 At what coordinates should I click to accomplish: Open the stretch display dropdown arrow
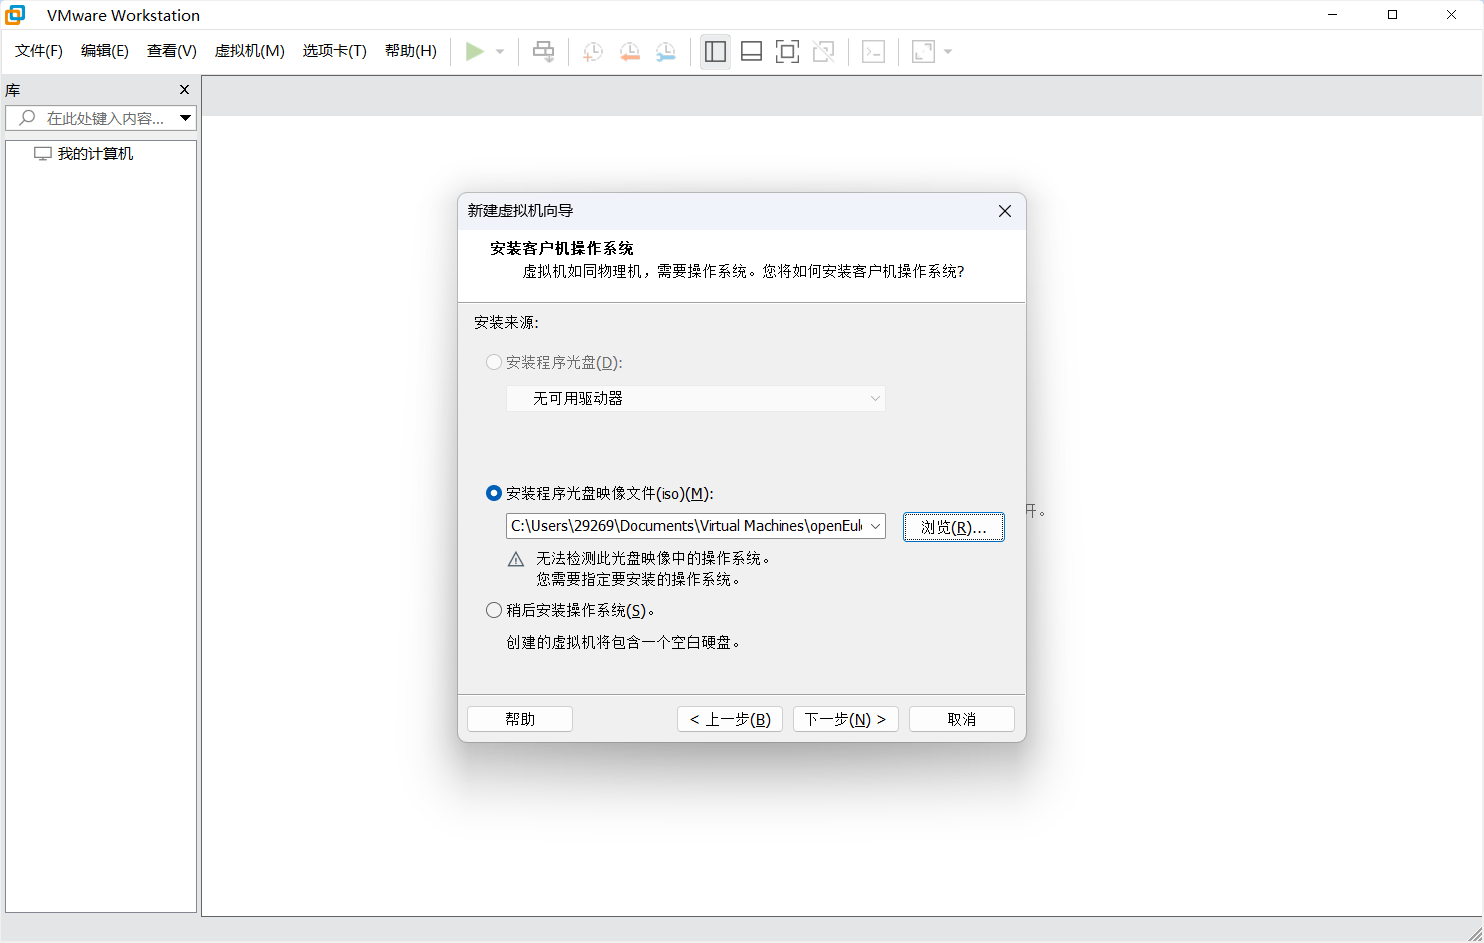(948, 52)
